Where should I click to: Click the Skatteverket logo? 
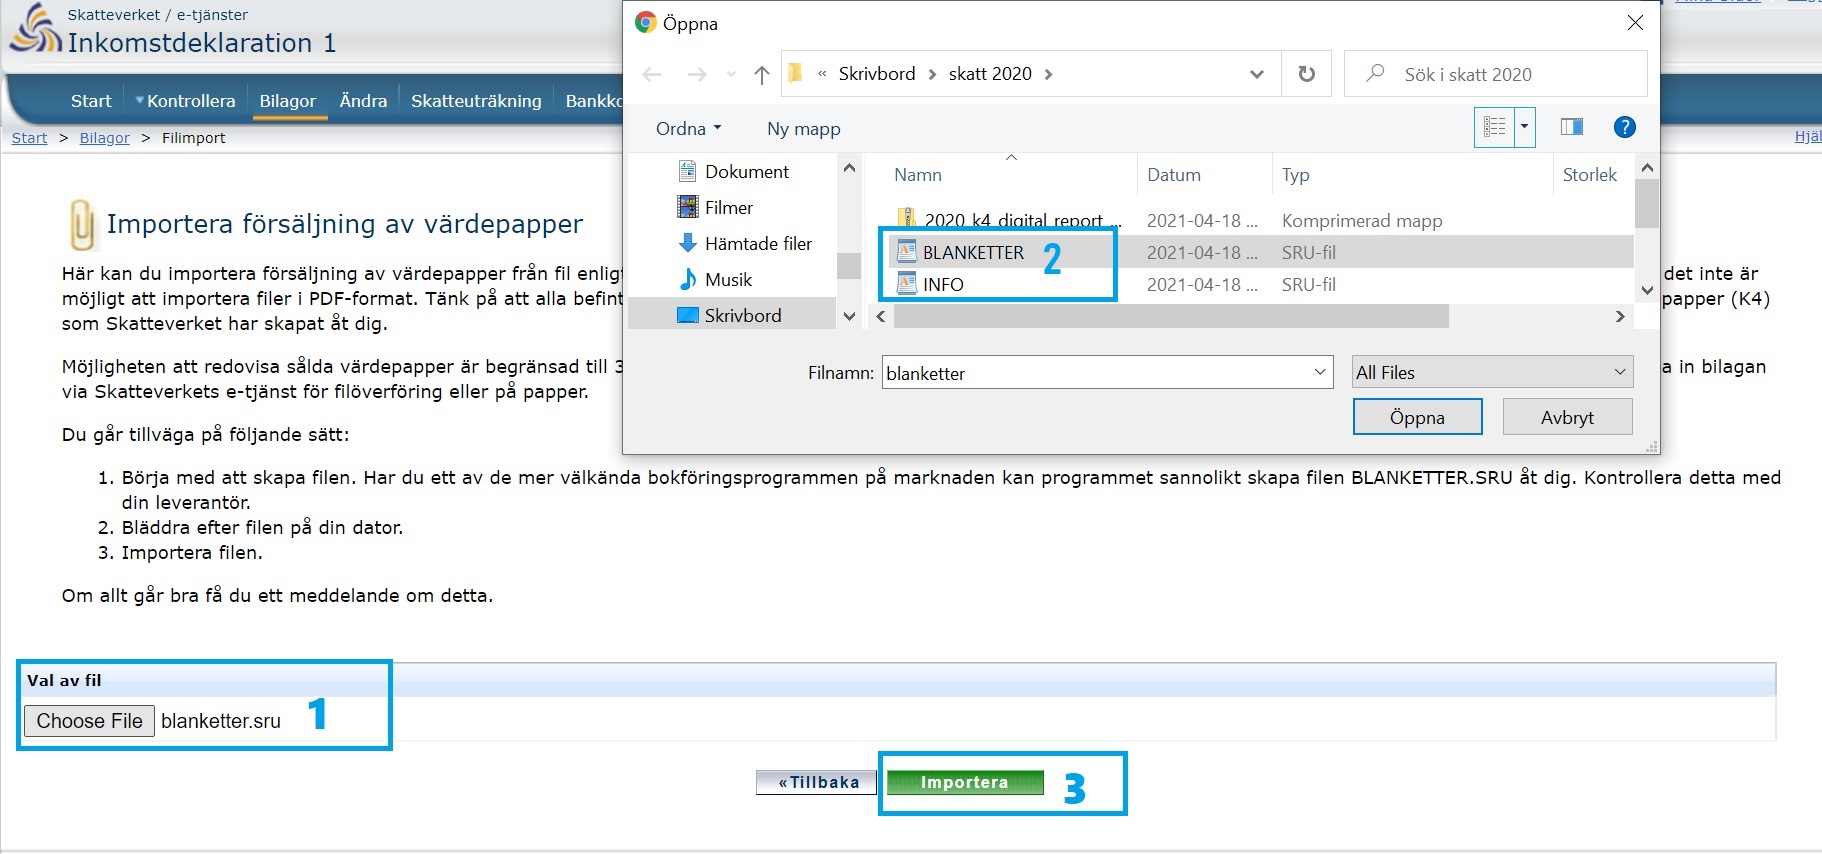pos(35,29)
